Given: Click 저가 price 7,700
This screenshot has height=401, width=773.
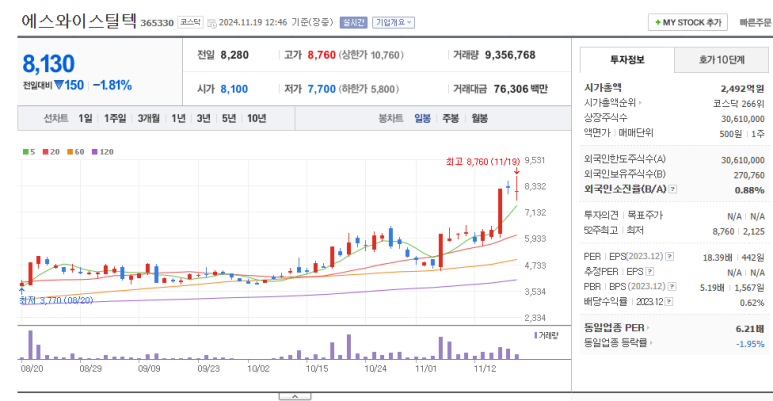Looking at the screenshot, I should pos(321,89).
